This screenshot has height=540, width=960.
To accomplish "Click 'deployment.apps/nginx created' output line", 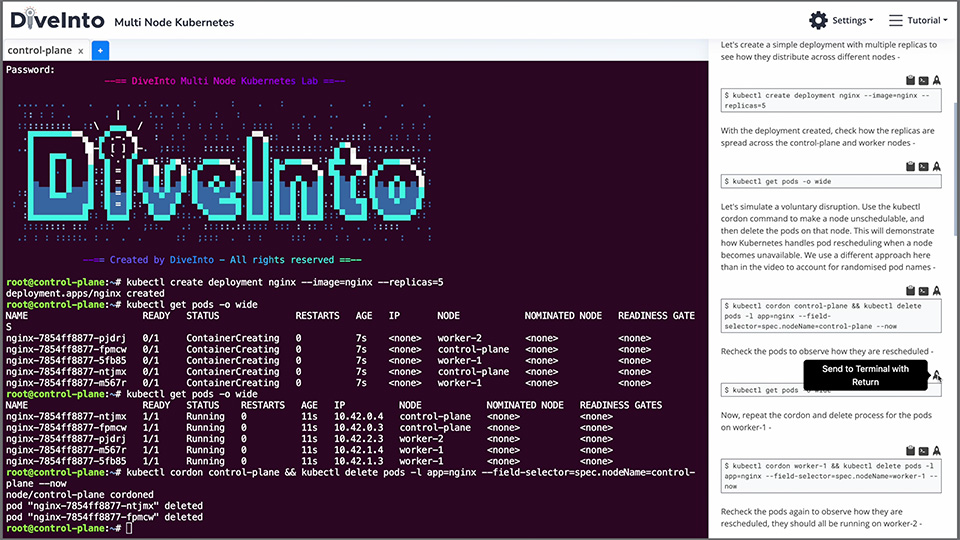I will click(85, 293).
